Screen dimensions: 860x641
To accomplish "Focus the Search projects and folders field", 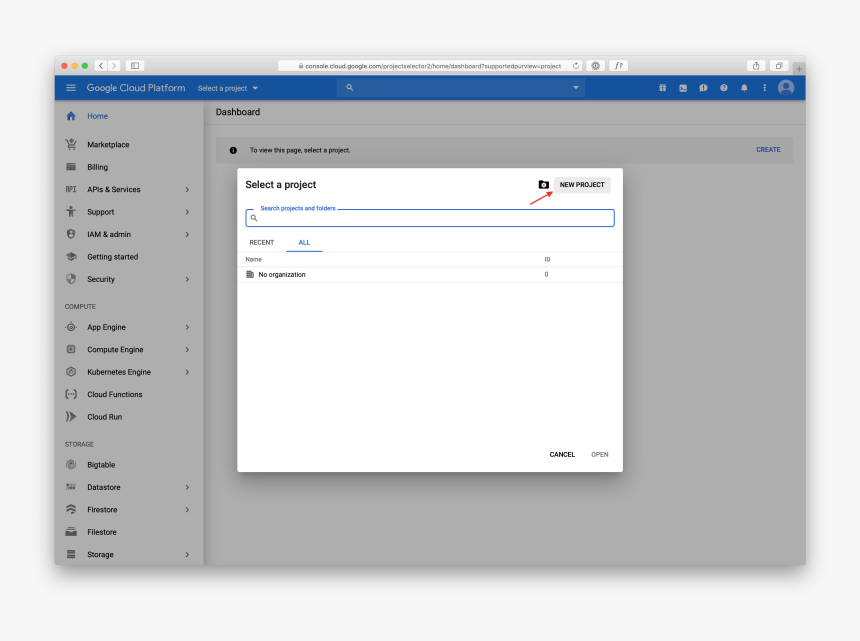I will 430,218.
